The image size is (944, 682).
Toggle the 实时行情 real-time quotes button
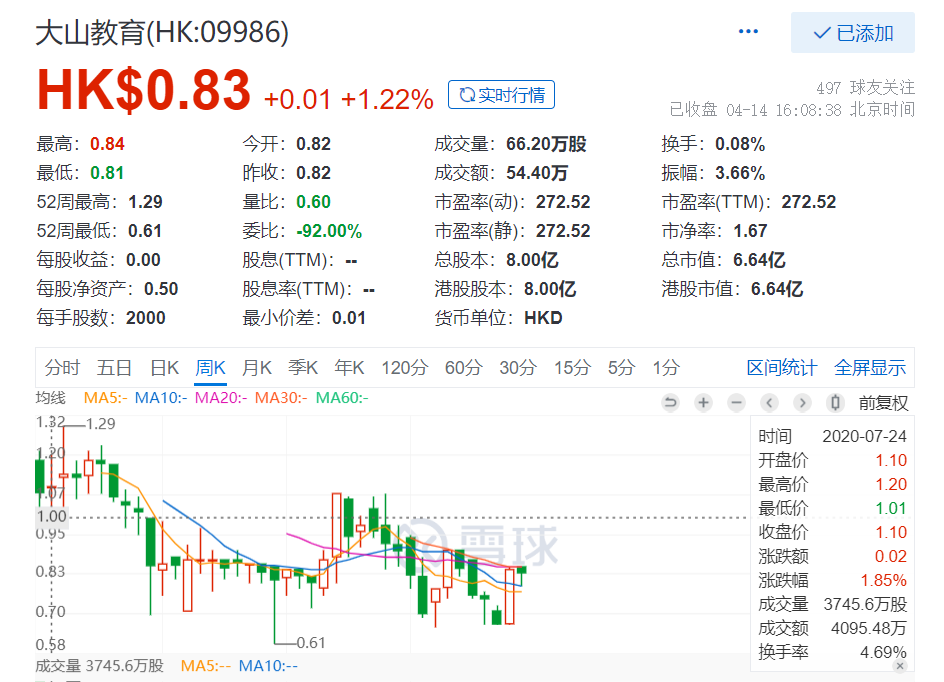(x=501, y=95)
